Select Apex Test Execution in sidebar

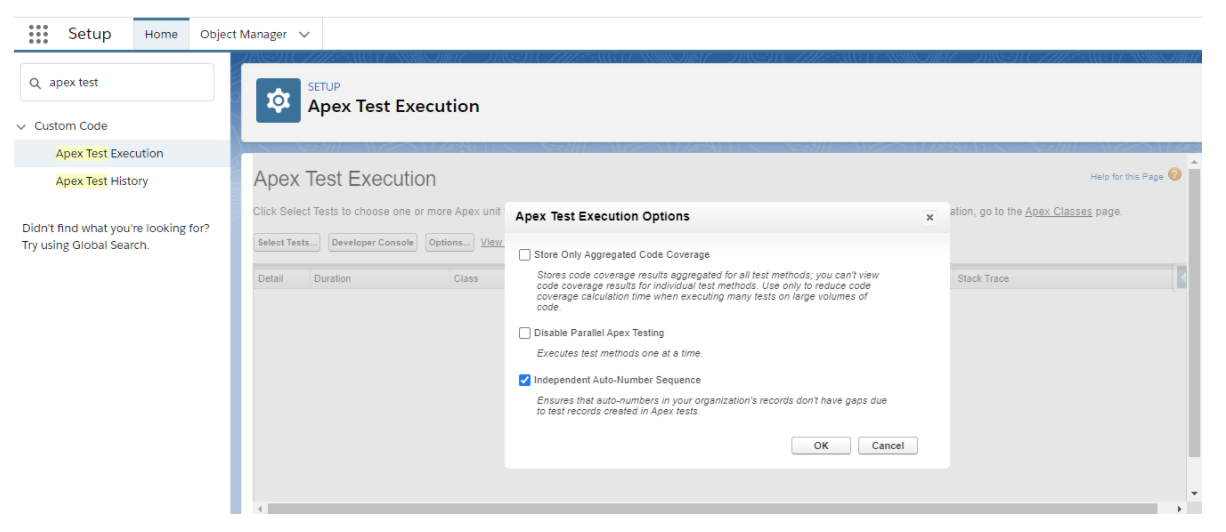tap(109, 153)
